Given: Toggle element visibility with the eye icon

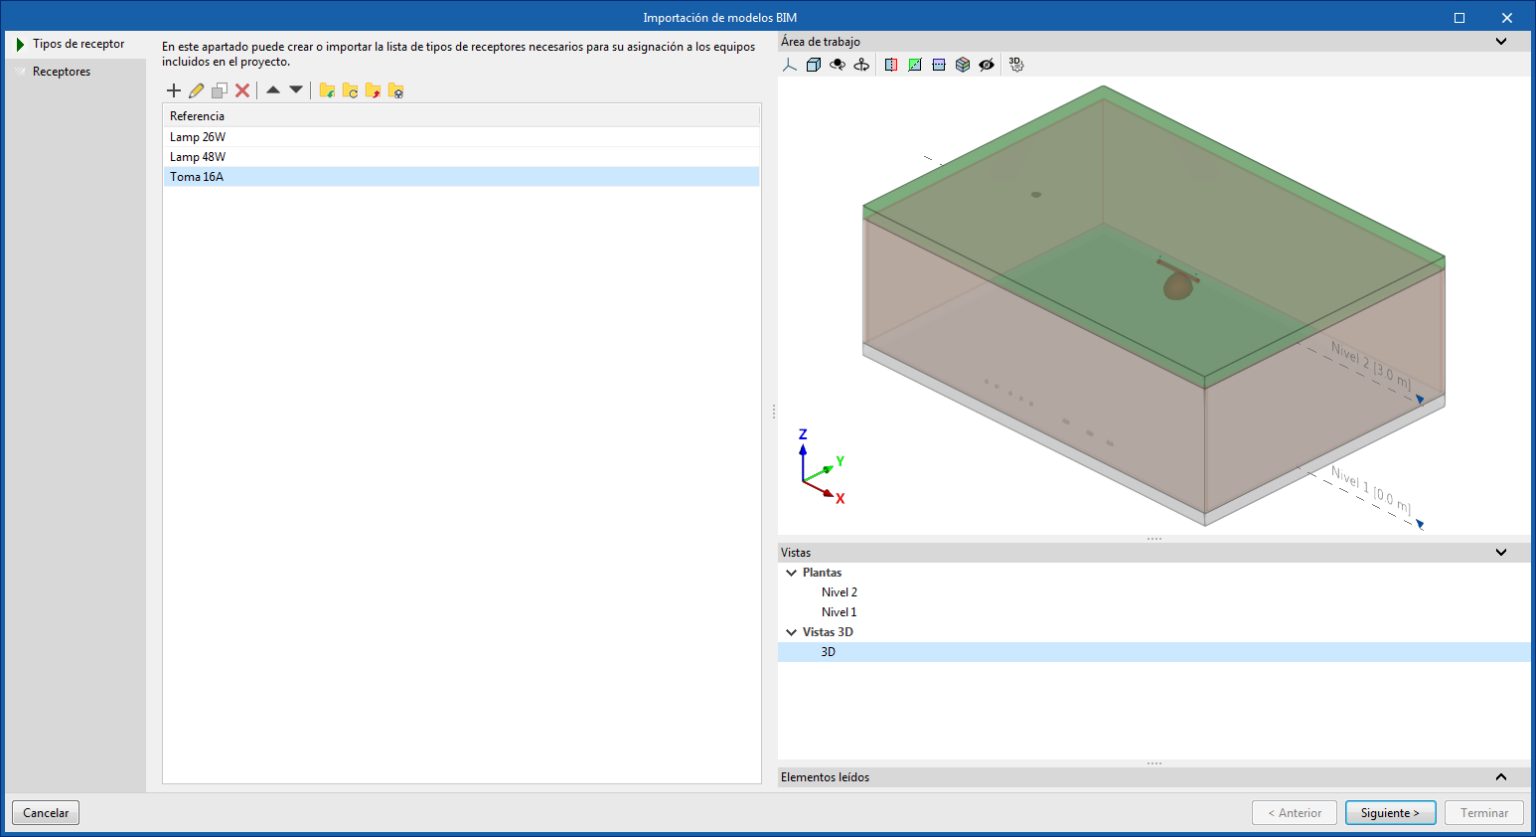Looking at the screenshot, I should (986, 64).
